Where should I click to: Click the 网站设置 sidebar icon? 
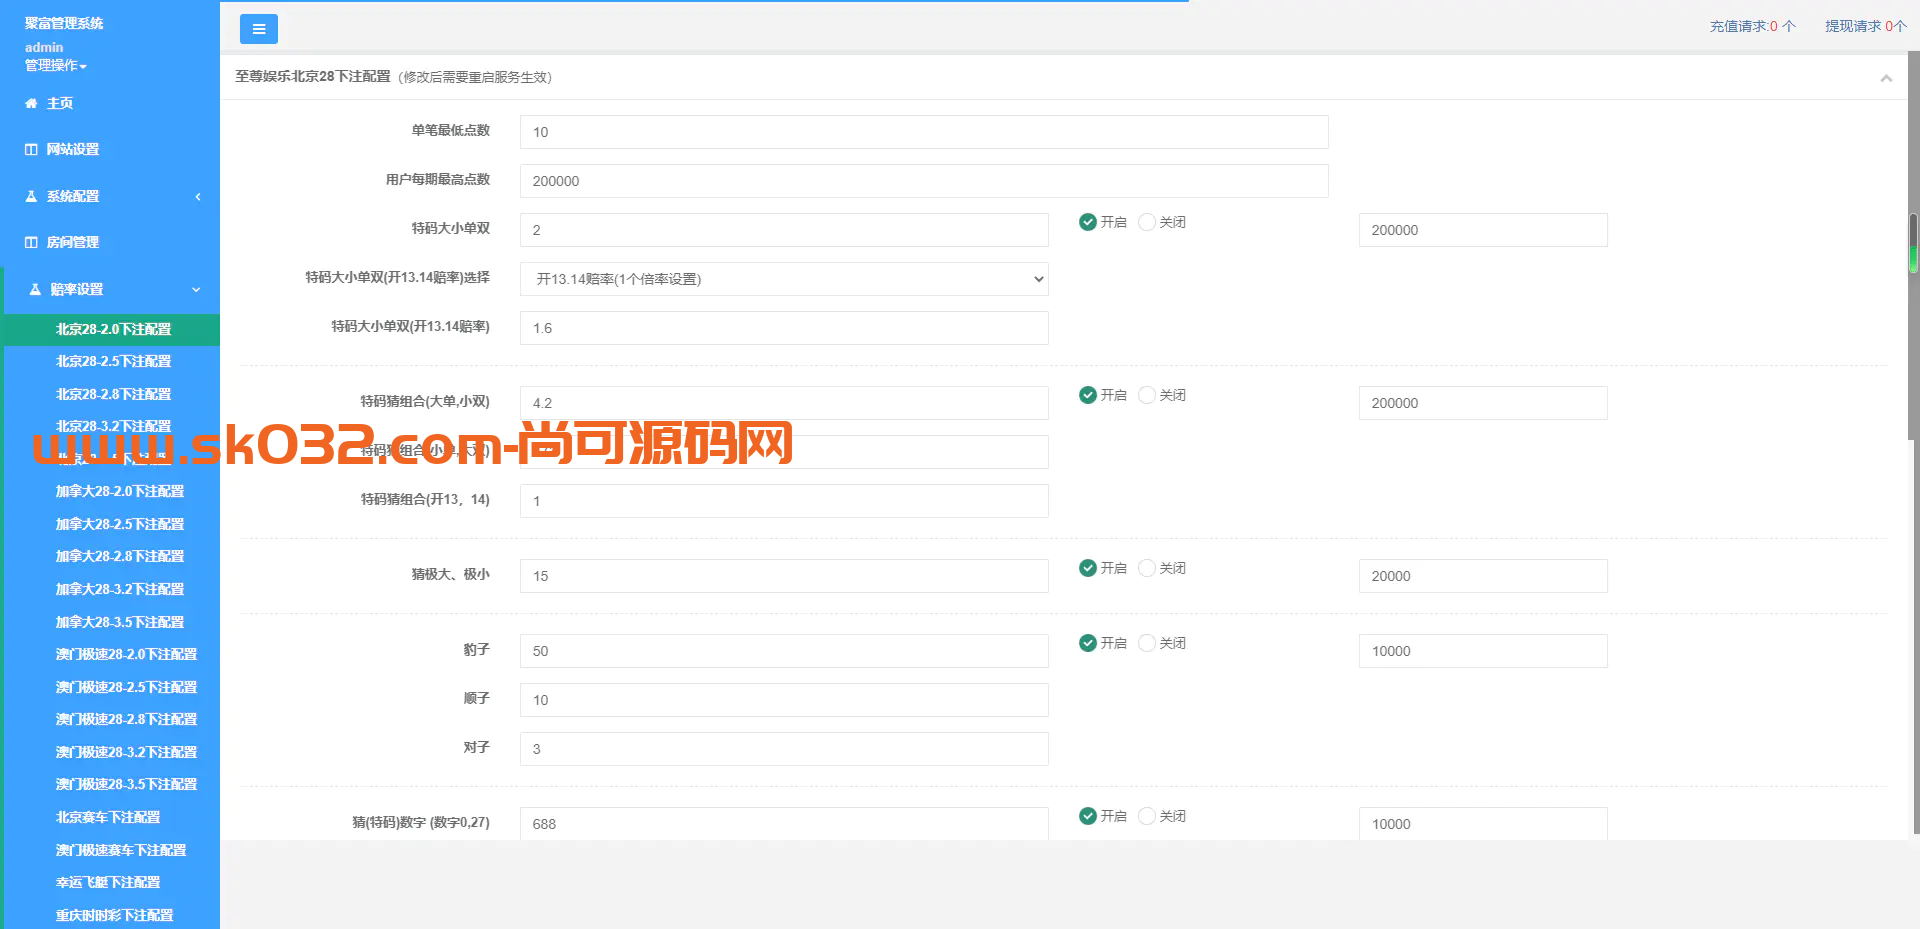[x=31, y=149]
